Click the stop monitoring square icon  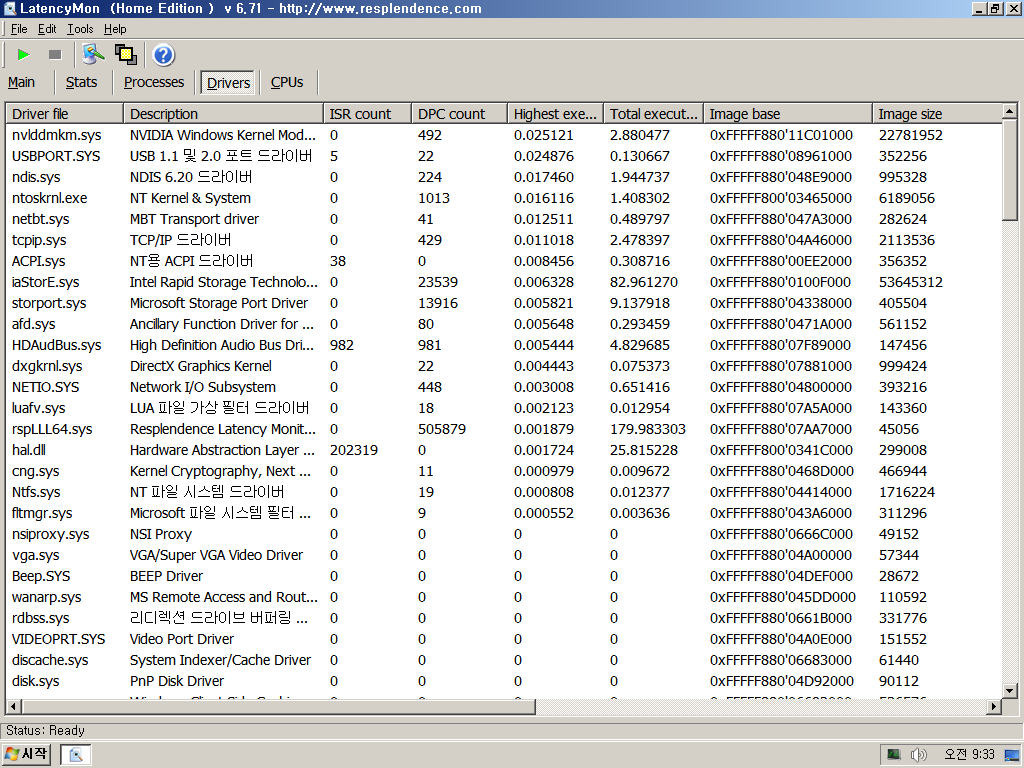55,55
